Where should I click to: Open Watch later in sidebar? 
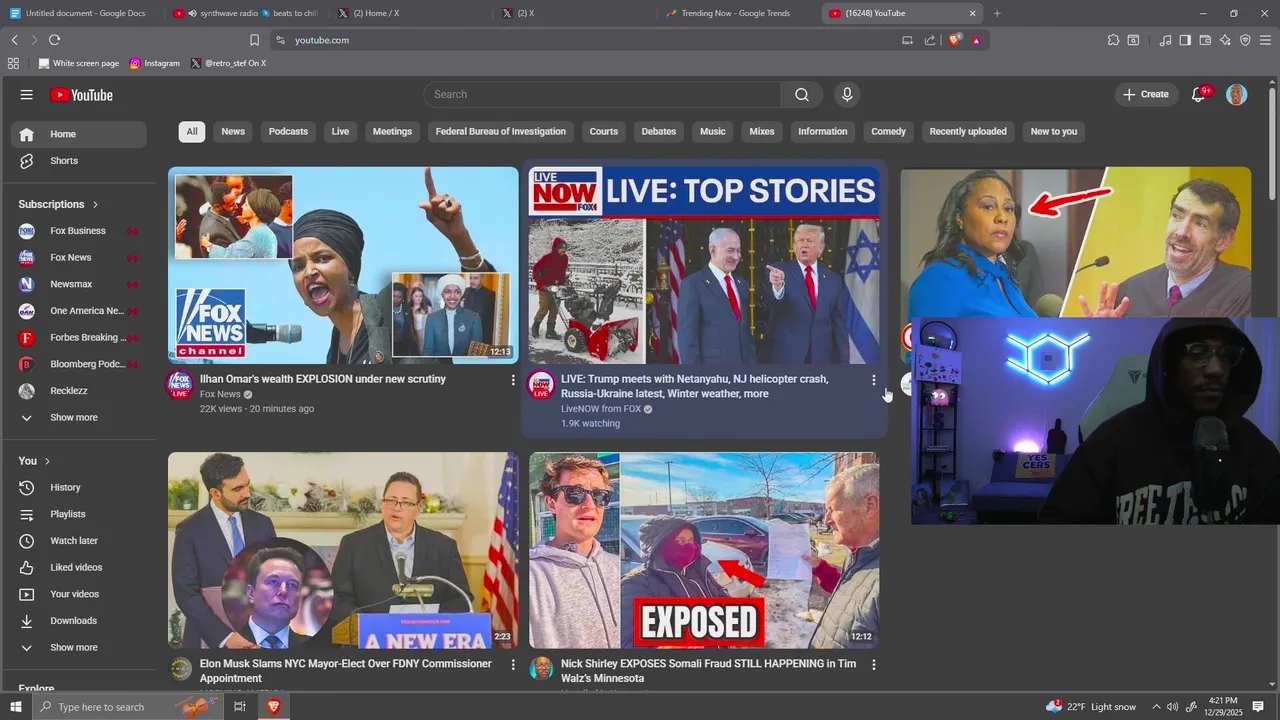(76, 541)
